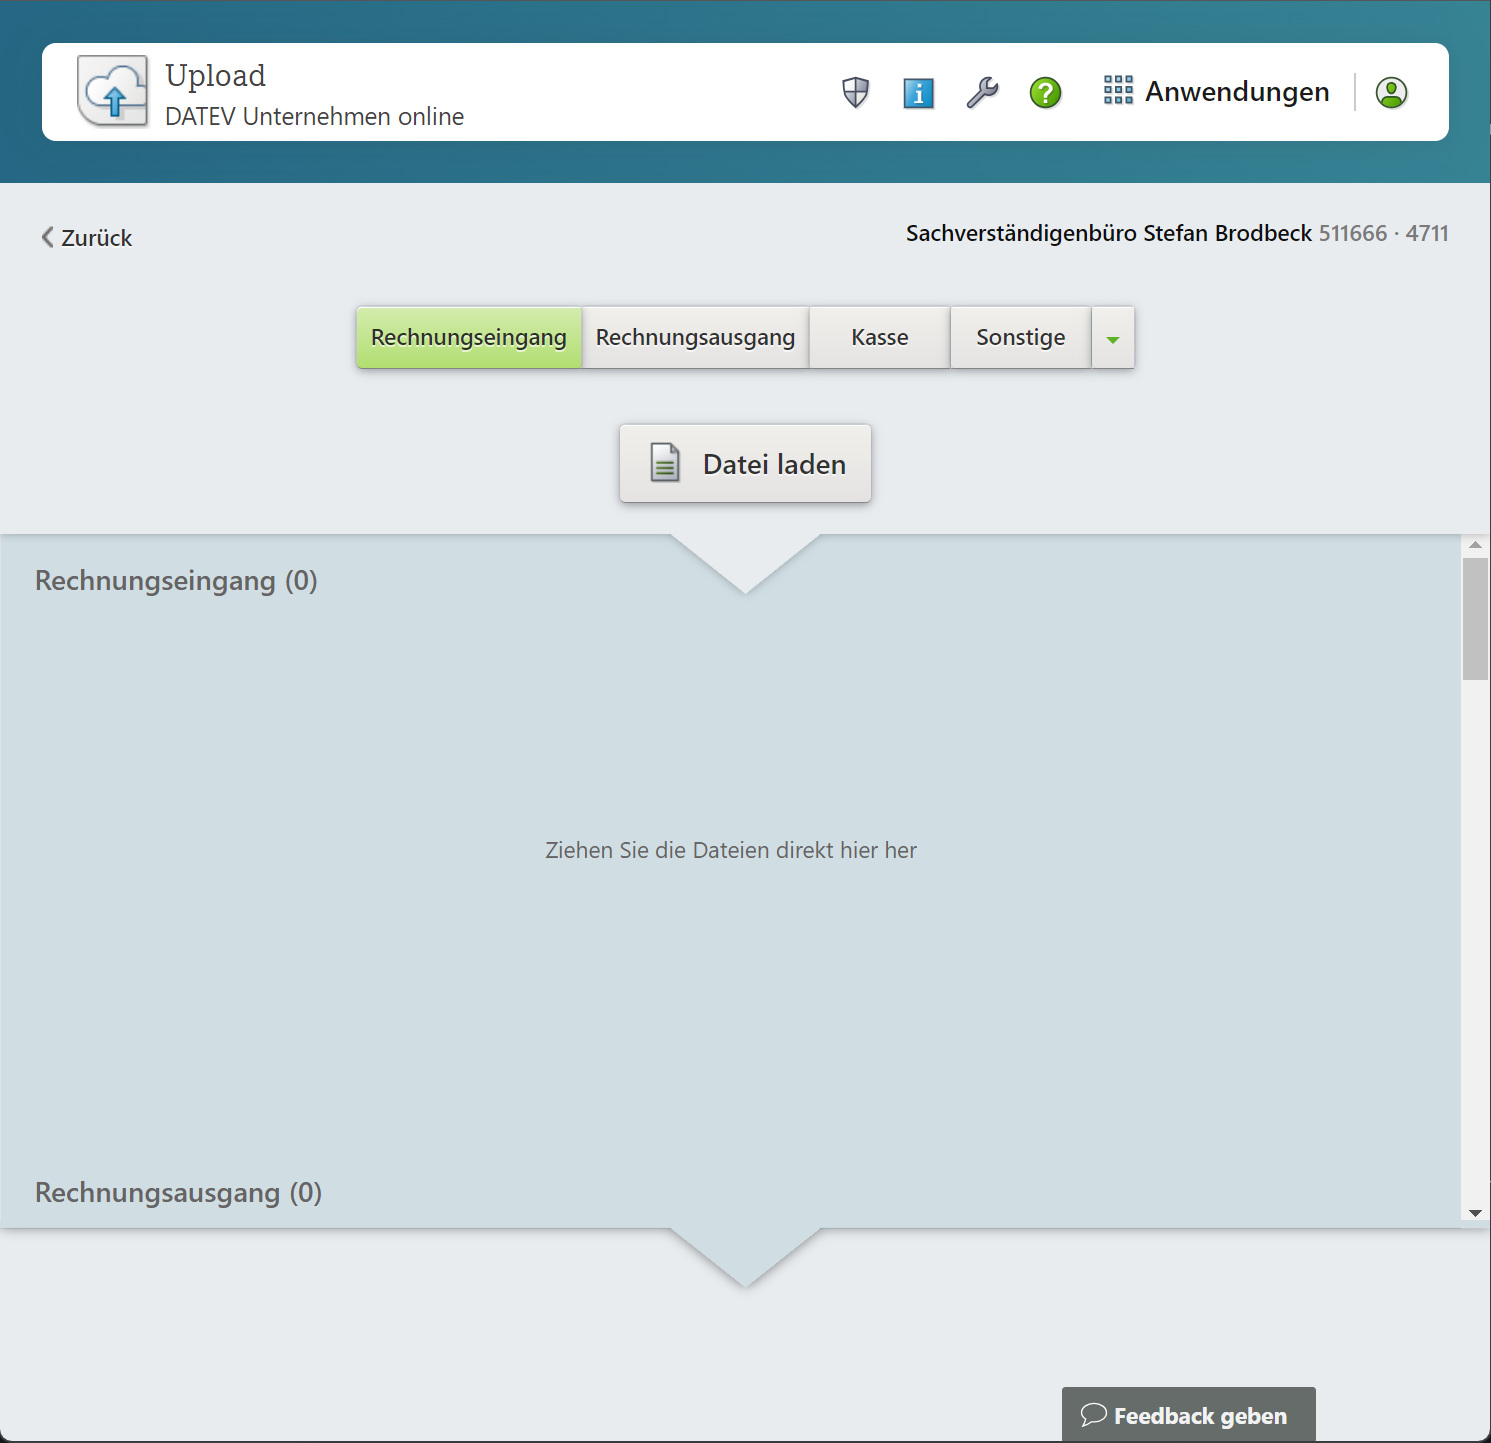Open the wrench settings icon
Viewport: 1491px width, 1443px height.
982,93
